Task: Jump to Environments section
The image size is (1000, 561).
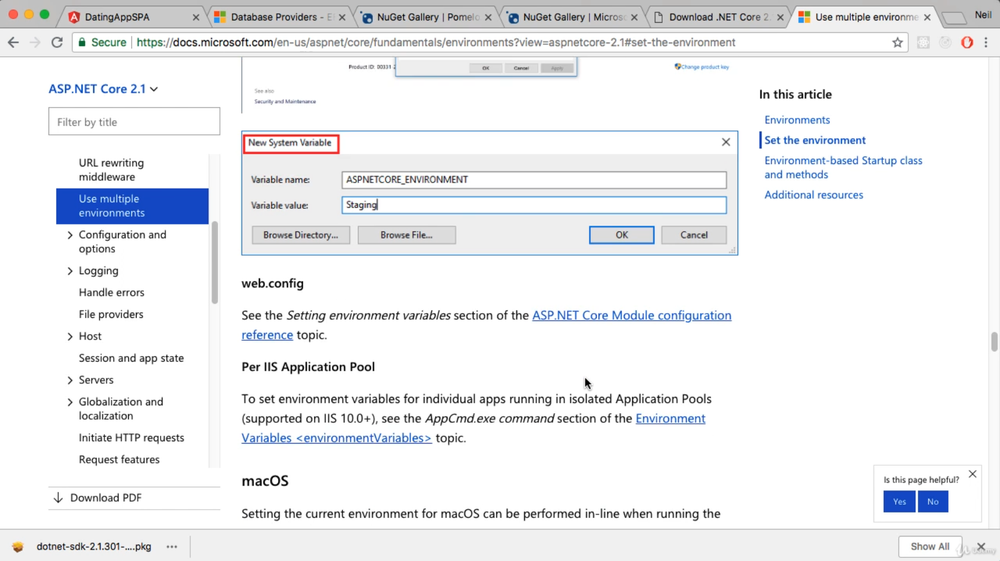Action: [797, 120]
